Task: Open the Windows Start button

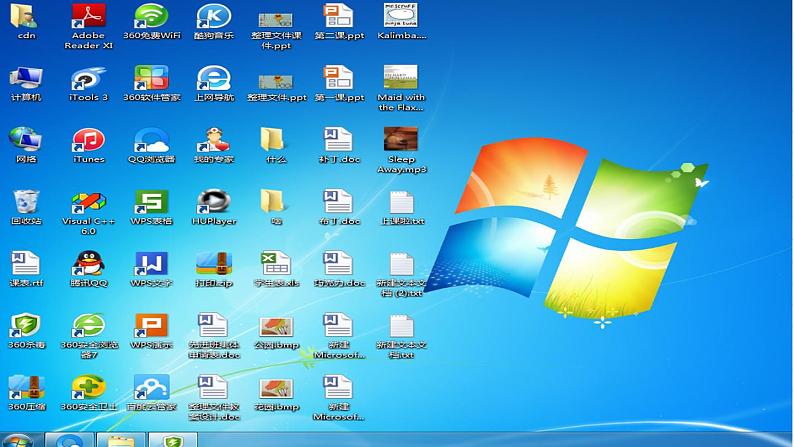Action: [x=18, y=440]
